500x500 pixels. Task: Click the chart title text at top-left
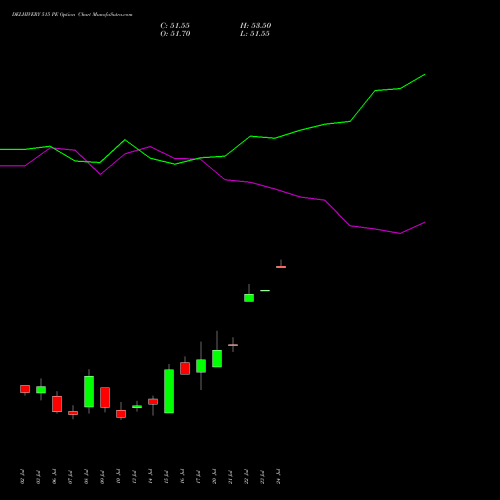click(x=72, y=15)
